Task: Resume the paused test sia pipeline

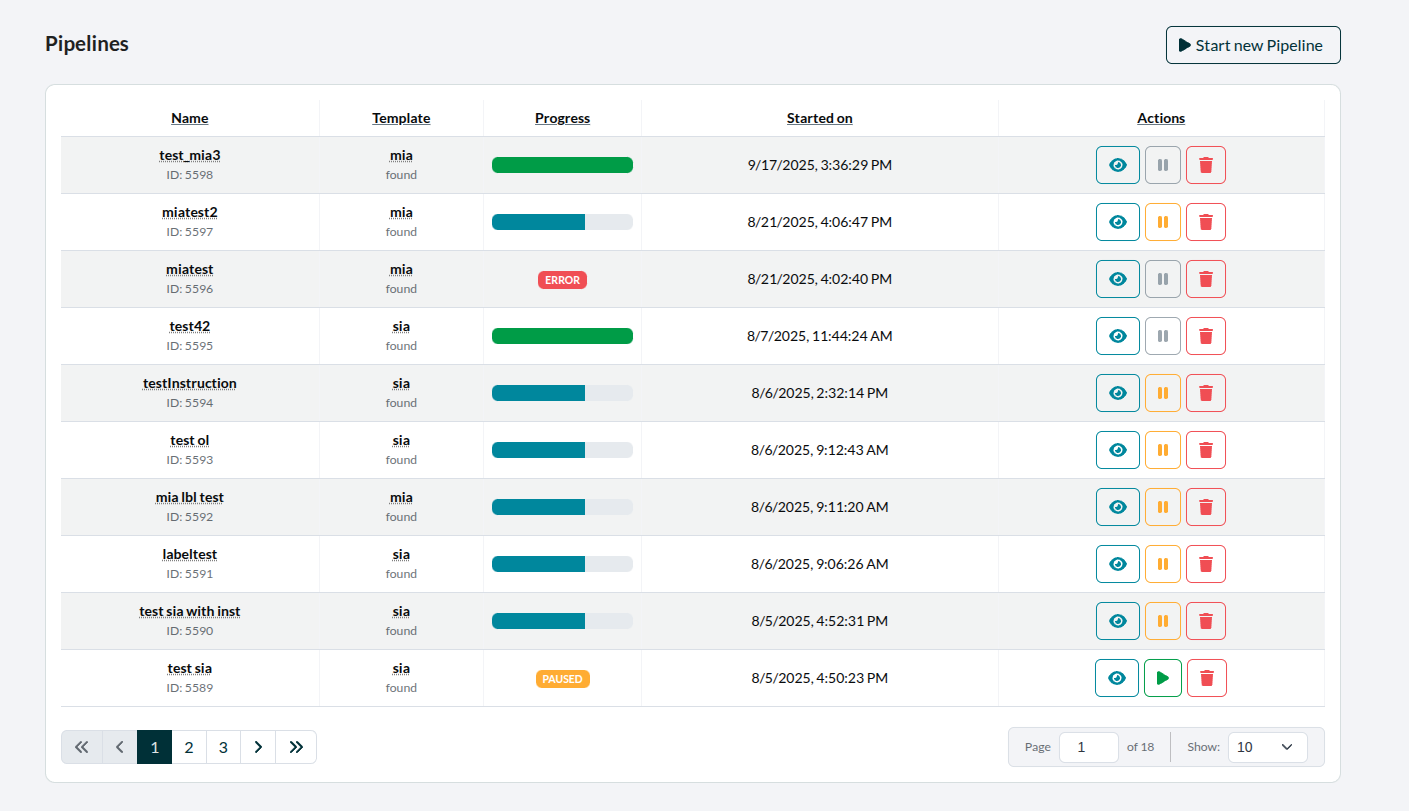Action: point(1162,678)
